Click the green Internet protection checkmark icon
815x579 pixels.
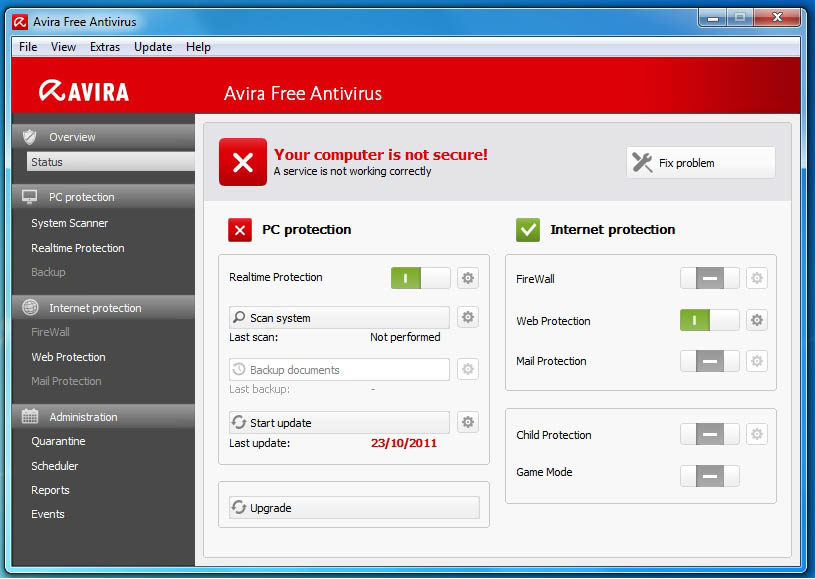[x=527, y=230]
